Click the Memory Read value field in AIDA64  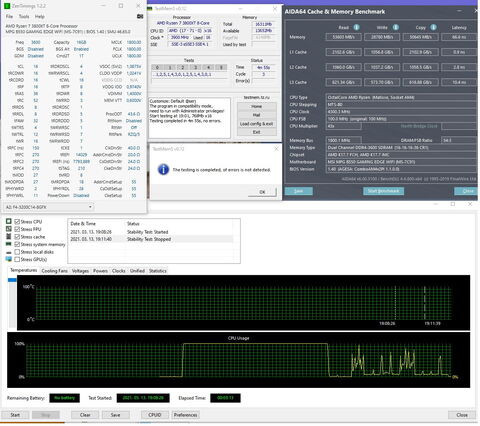(343, 37)
